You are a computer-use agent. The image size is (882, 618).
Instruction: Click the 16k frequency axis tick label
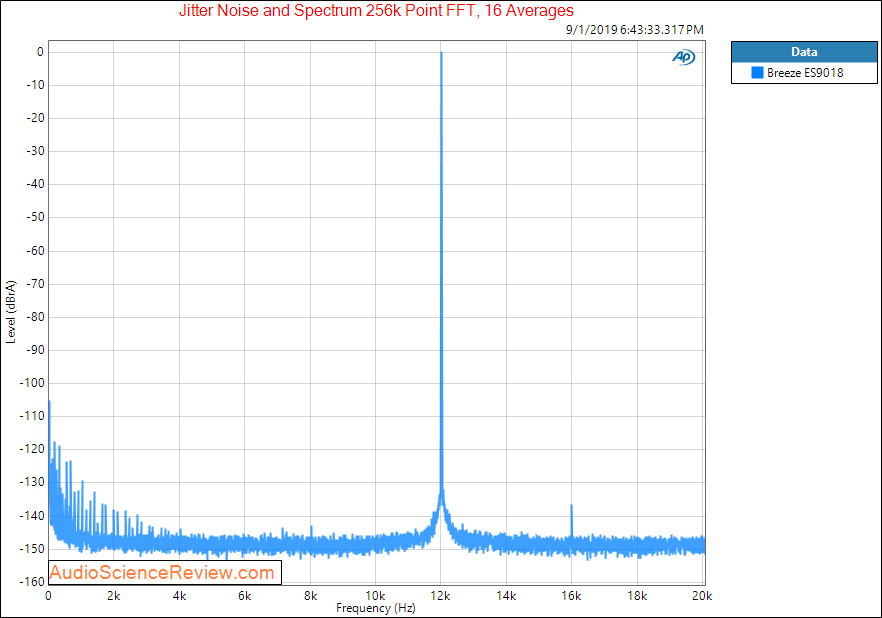click(572, 596)
